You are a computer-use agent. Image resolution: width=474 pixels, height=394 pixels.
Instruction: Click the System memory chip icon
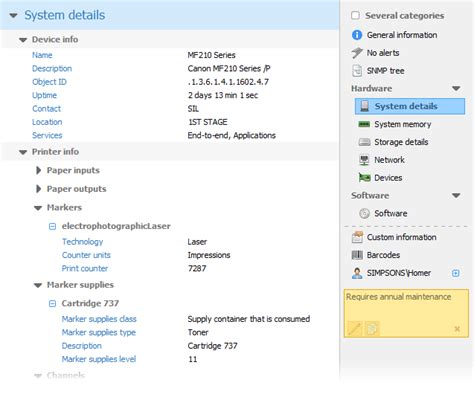click(364, 124)
